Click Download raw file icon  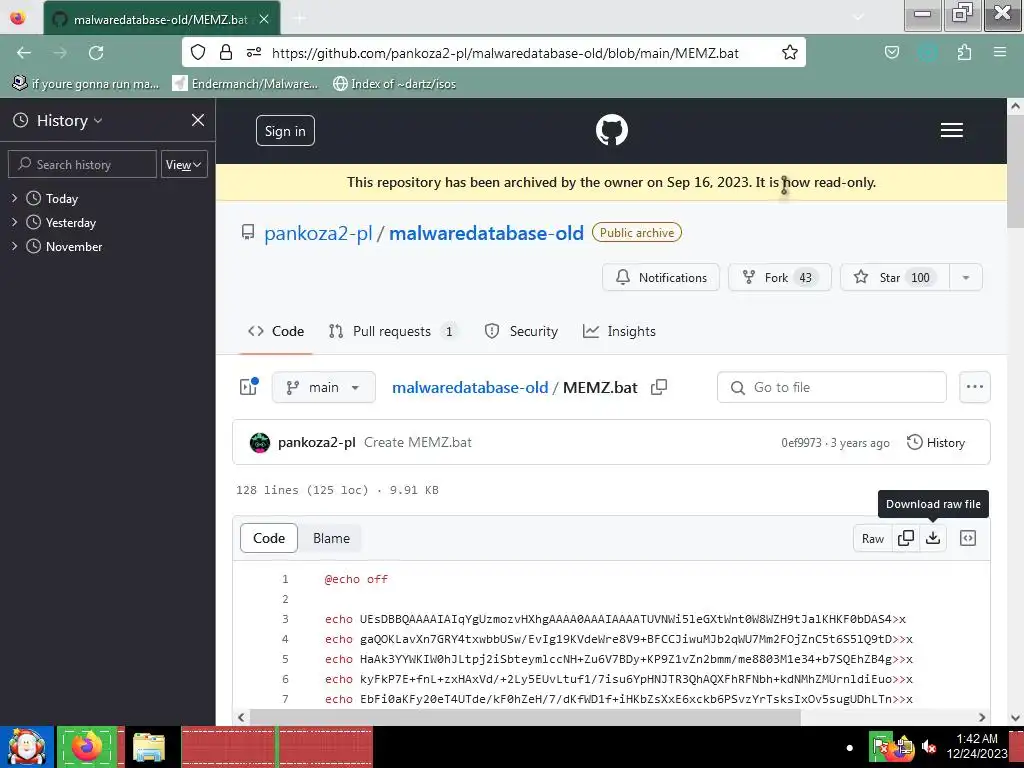coord(933,538)
